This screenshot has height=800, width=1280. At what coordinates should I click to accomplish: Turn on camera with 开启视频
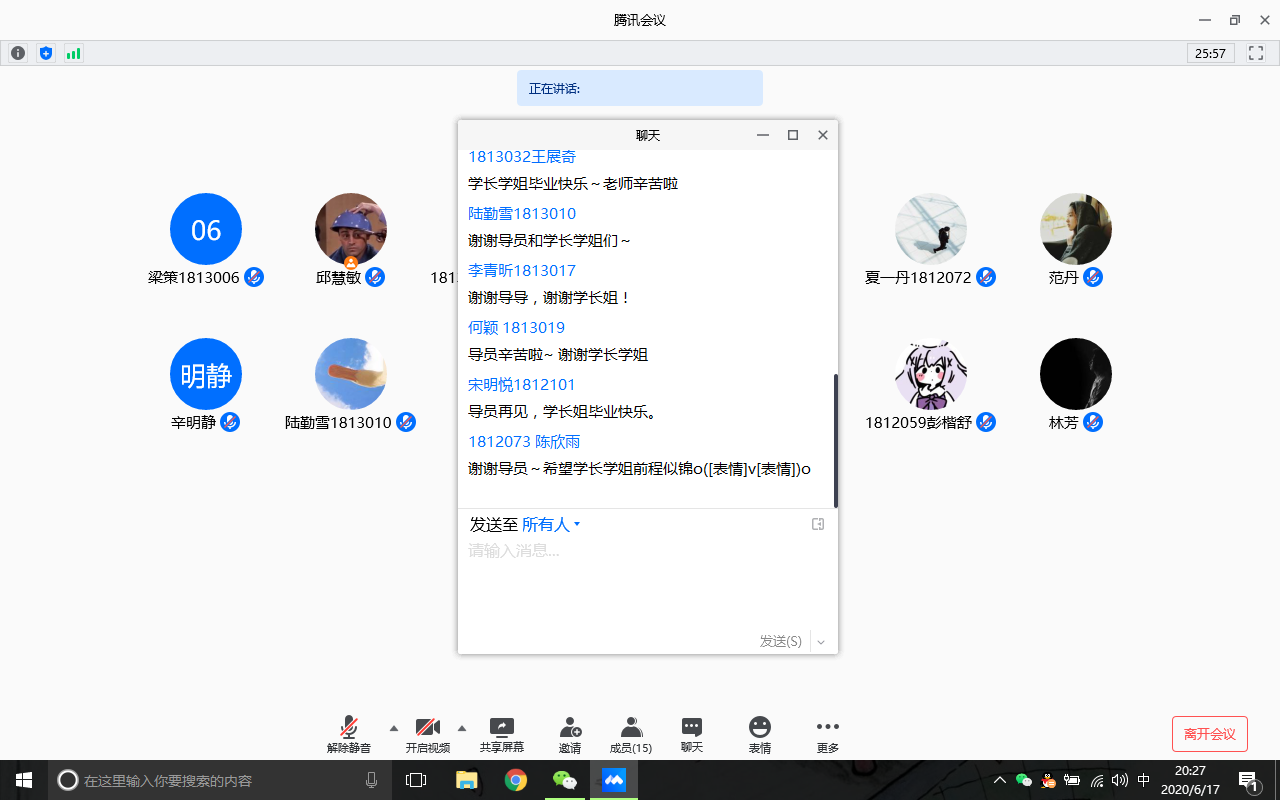point(428,735)
